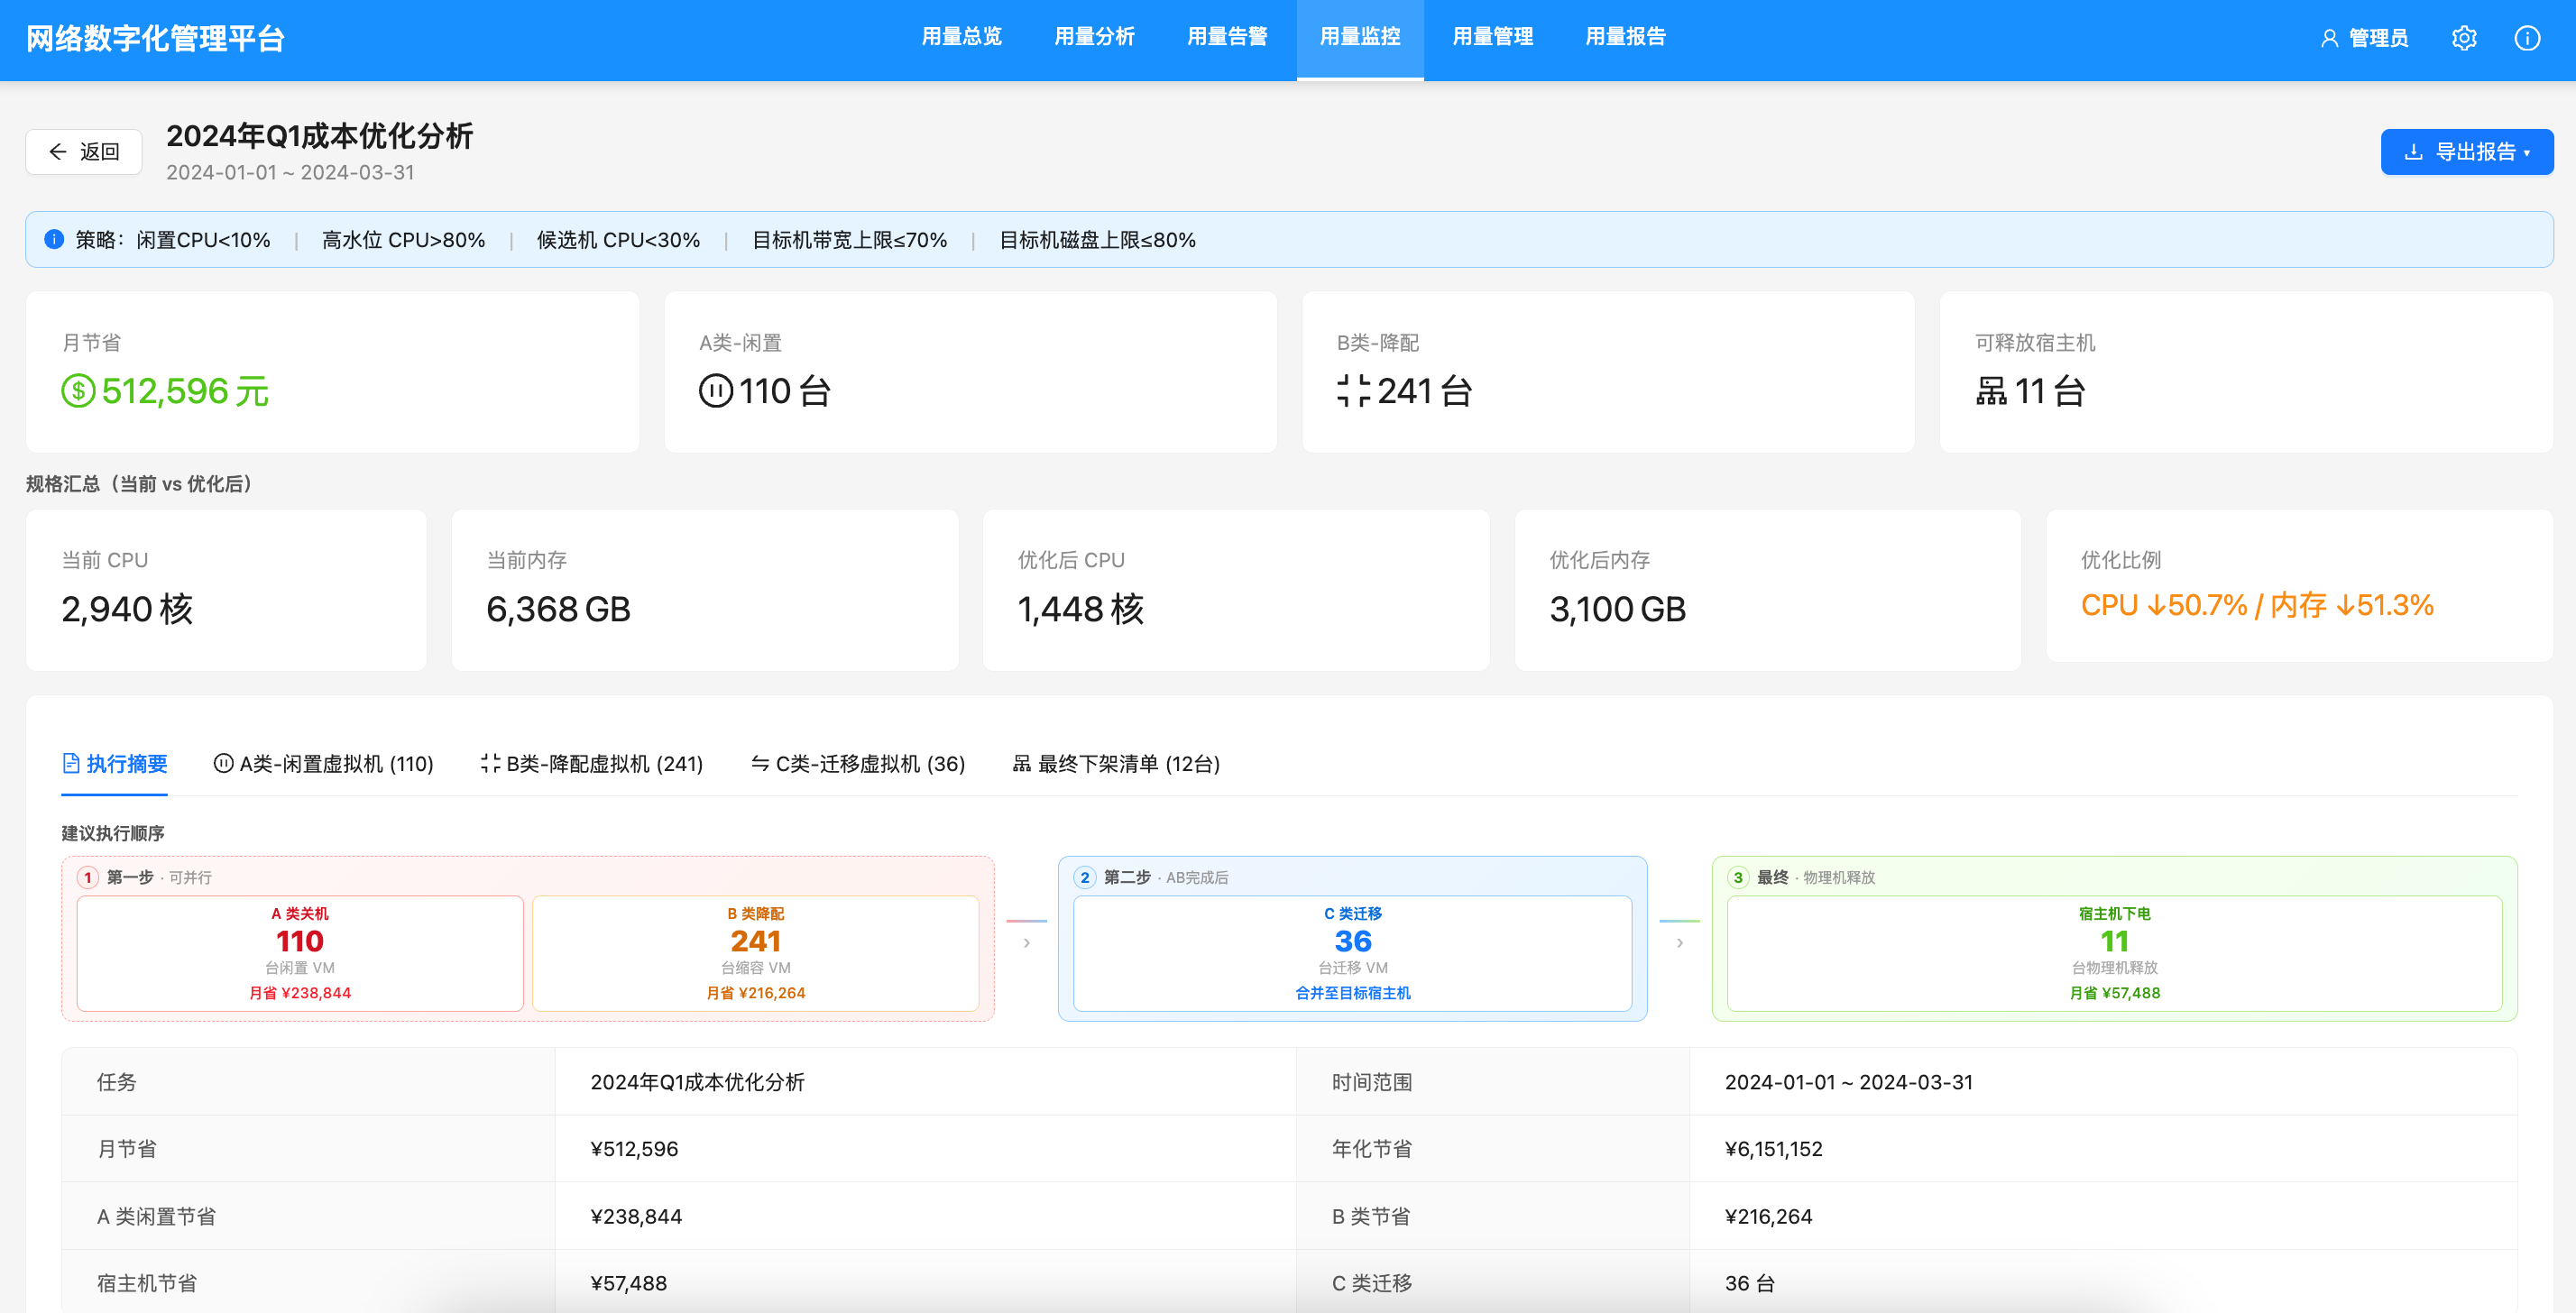This screenshot has width=2576, height=1313.
Task: Click the 当前 CPU 2,940 核 value
Action: (127, 609)
